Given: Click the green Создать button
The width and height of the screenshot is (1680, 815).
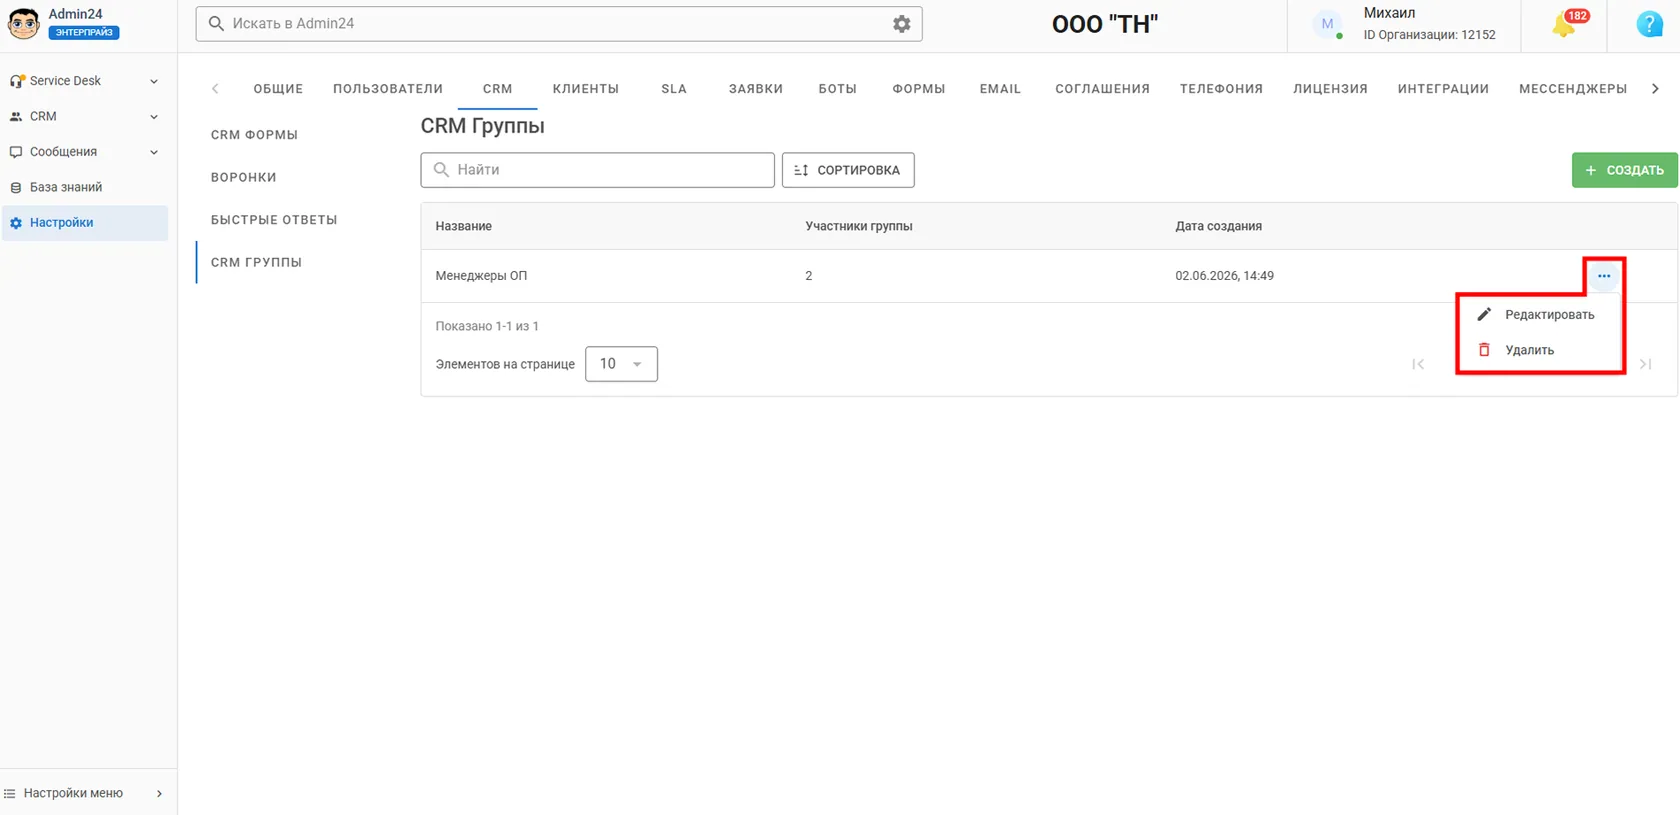Looking at the screenshot, I should 1624,170.
